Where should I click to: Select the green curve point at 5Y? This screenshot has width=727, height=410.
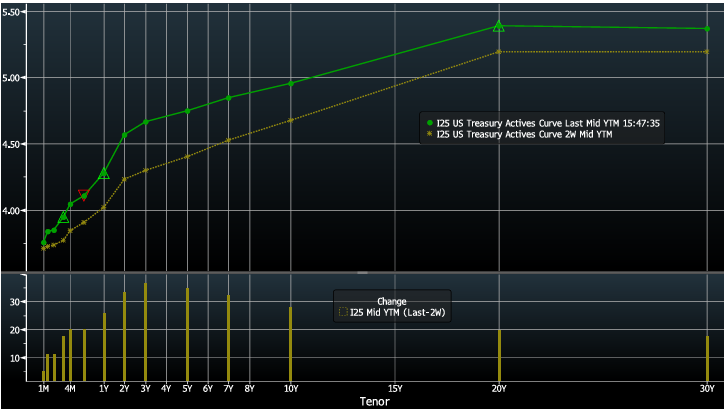point(187,111)
